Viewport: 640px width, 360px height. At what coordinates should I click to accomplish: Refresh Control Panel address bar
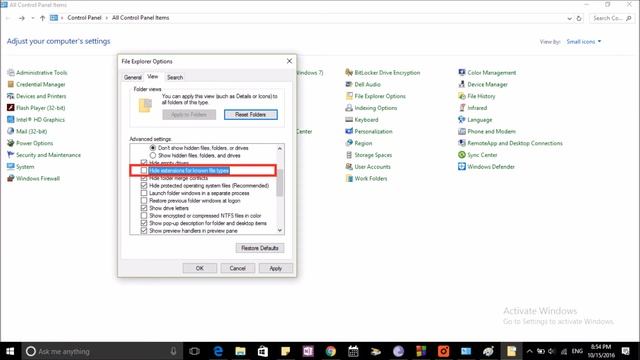[579, 18]
